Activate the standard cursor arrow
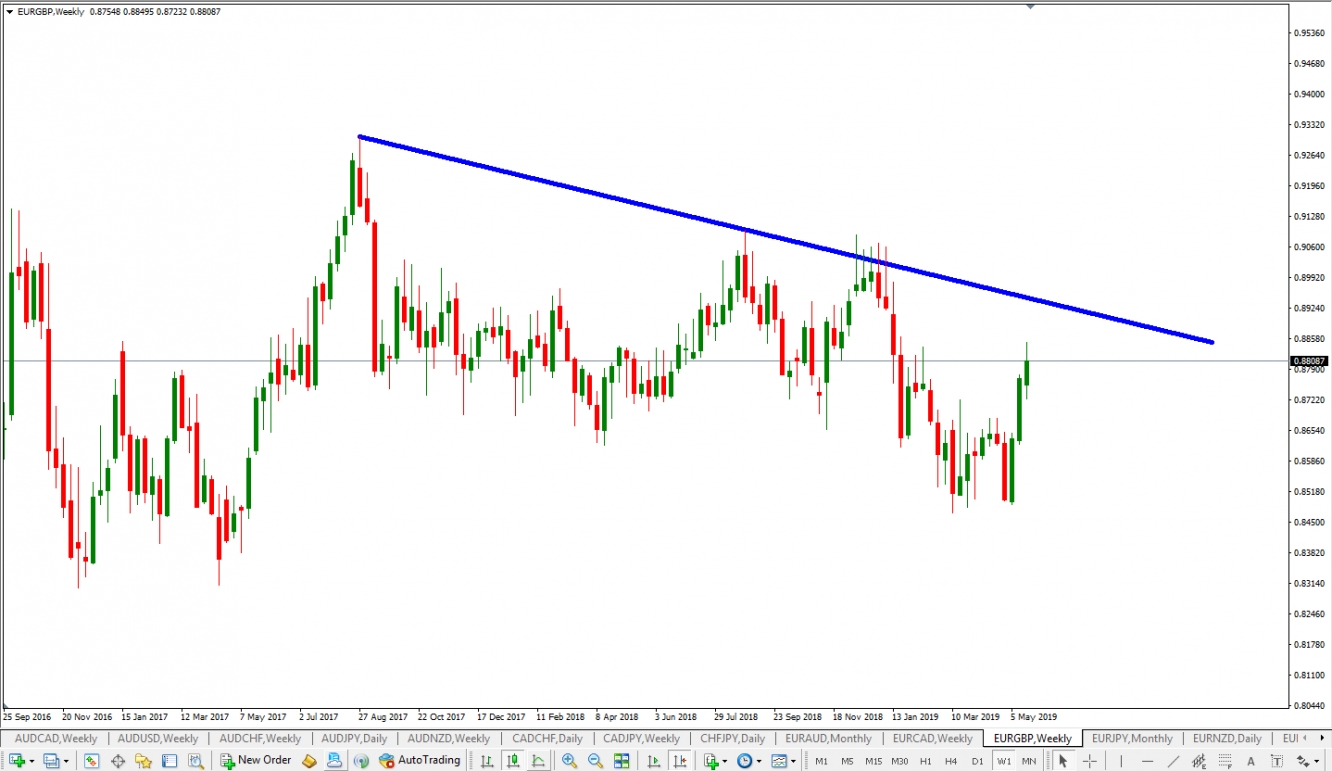 click(1063, 761)
